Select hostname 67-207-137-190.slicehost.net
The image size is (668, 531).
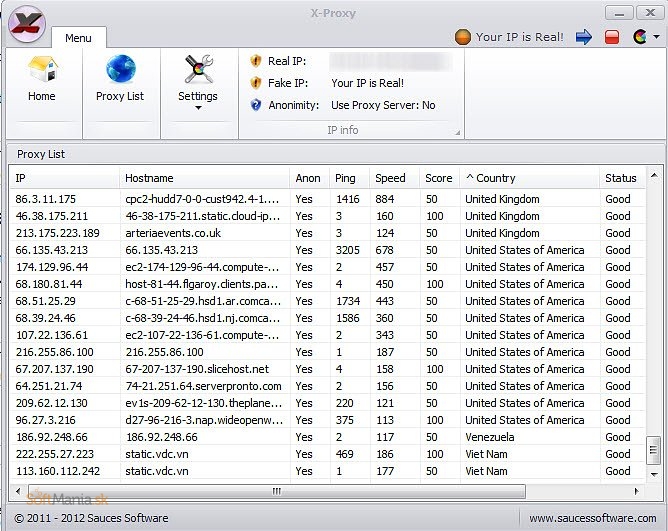(x=197, y=369)
